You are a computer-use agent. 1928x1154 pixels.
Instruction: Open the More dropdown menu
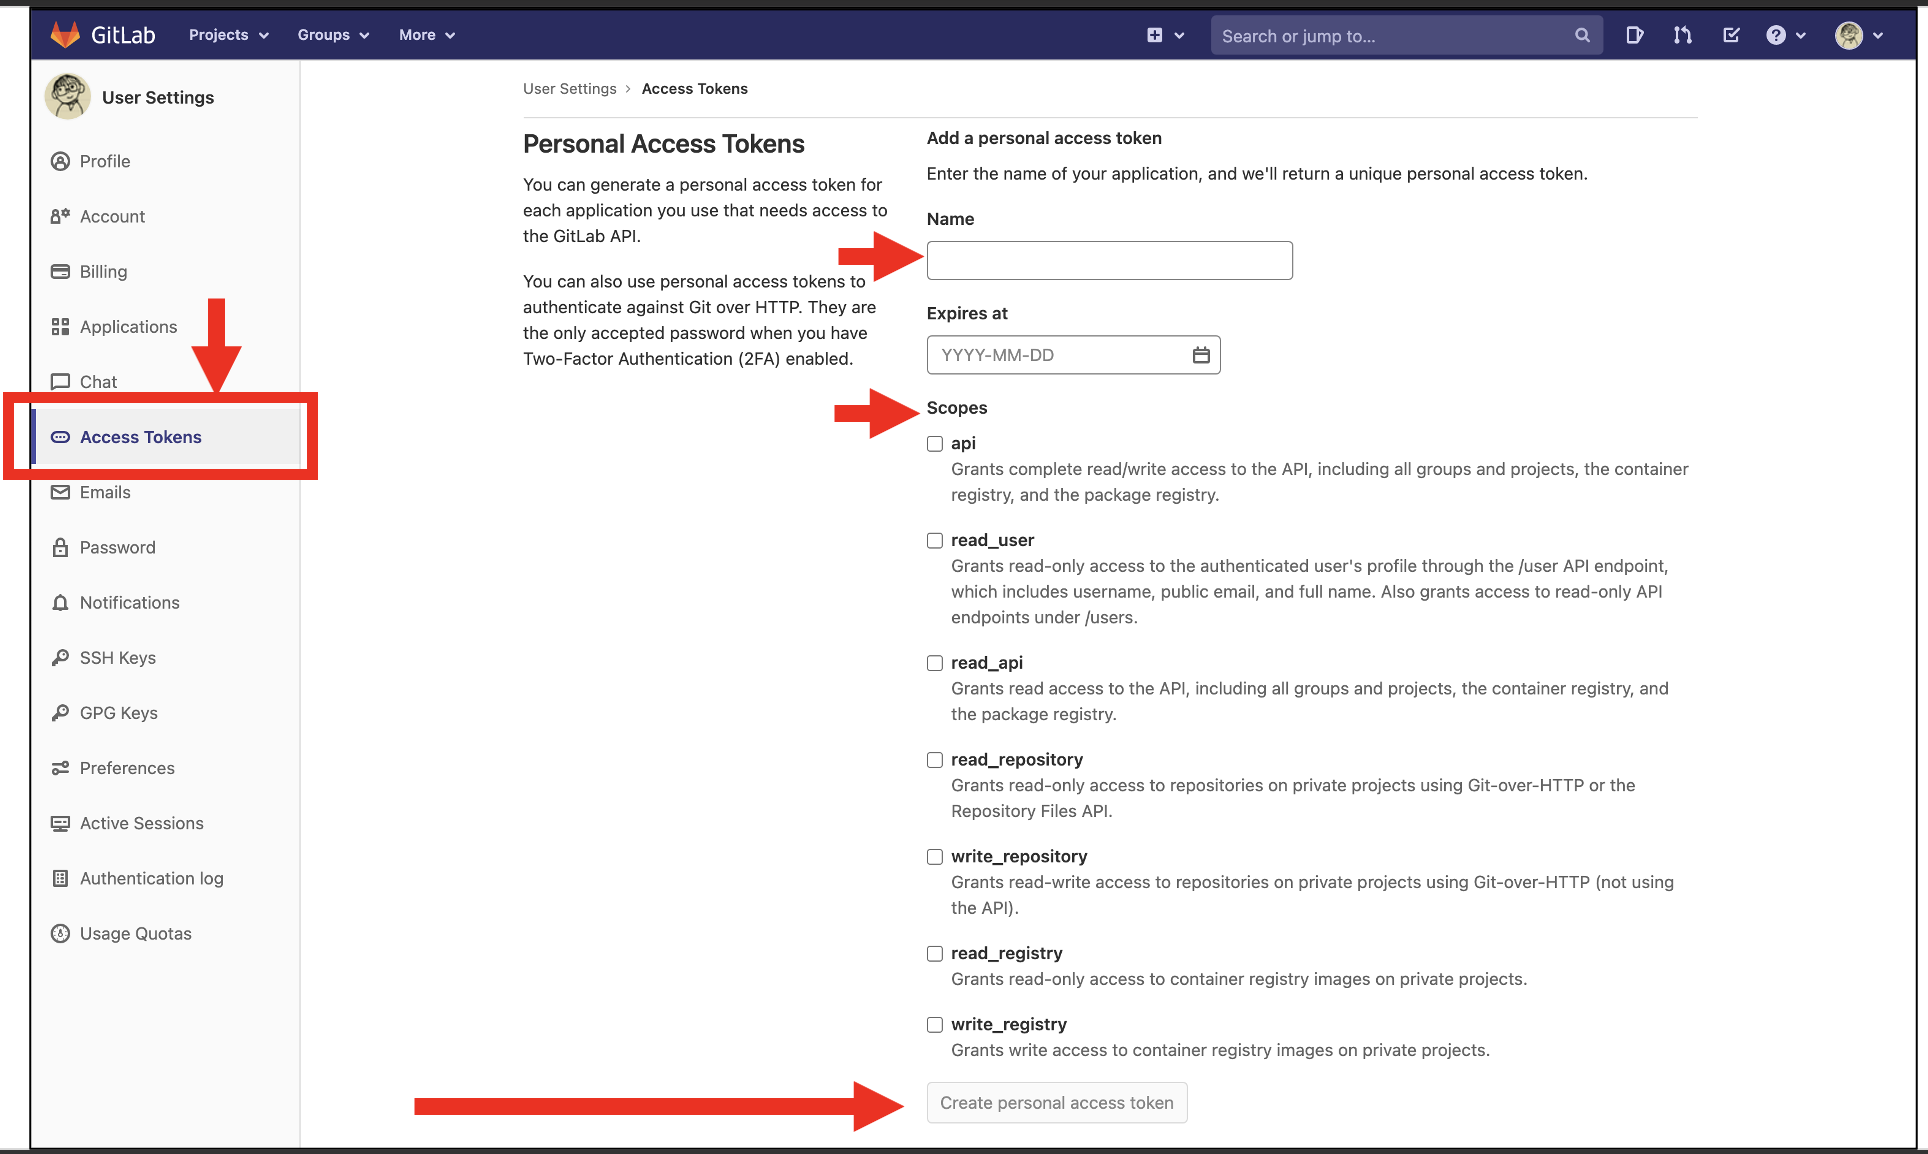[427, 35]
